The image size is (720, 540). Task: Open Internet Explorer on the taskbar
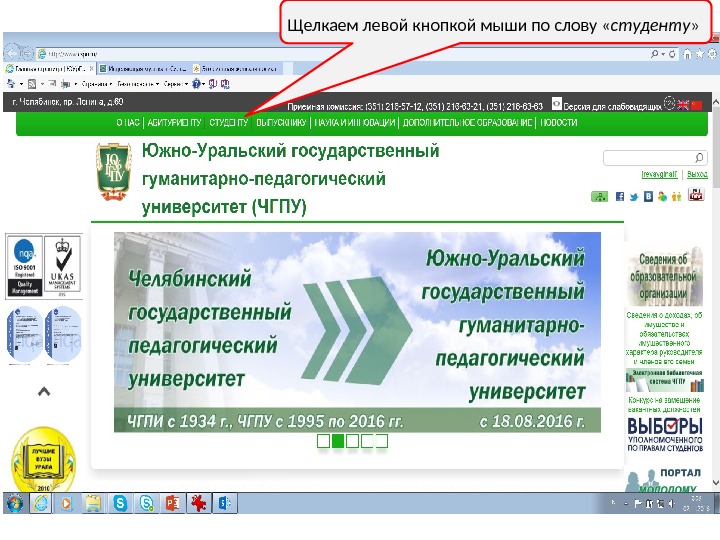coord(41,503)
